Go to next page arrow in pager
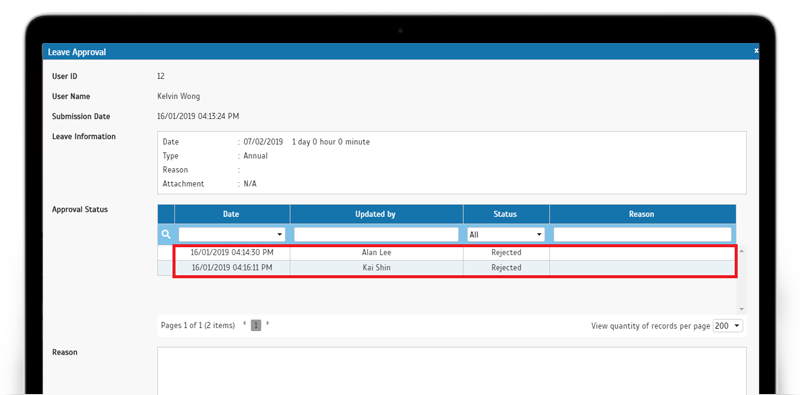Screen dimensions: 800x395 [268, 324]
